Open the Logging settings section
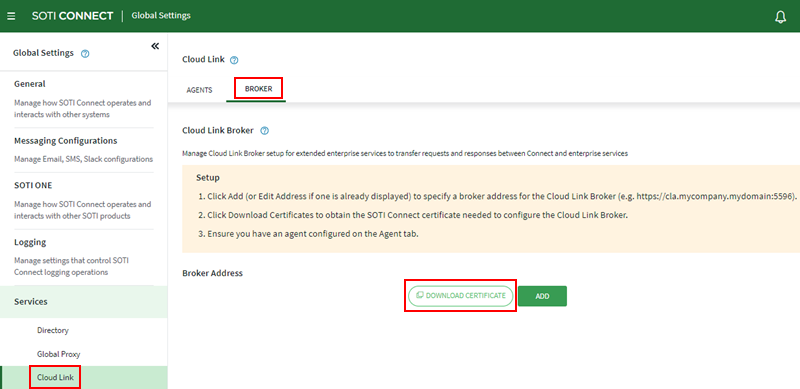Viewport: 800px width, 389px height. click(x=30, y=242)
